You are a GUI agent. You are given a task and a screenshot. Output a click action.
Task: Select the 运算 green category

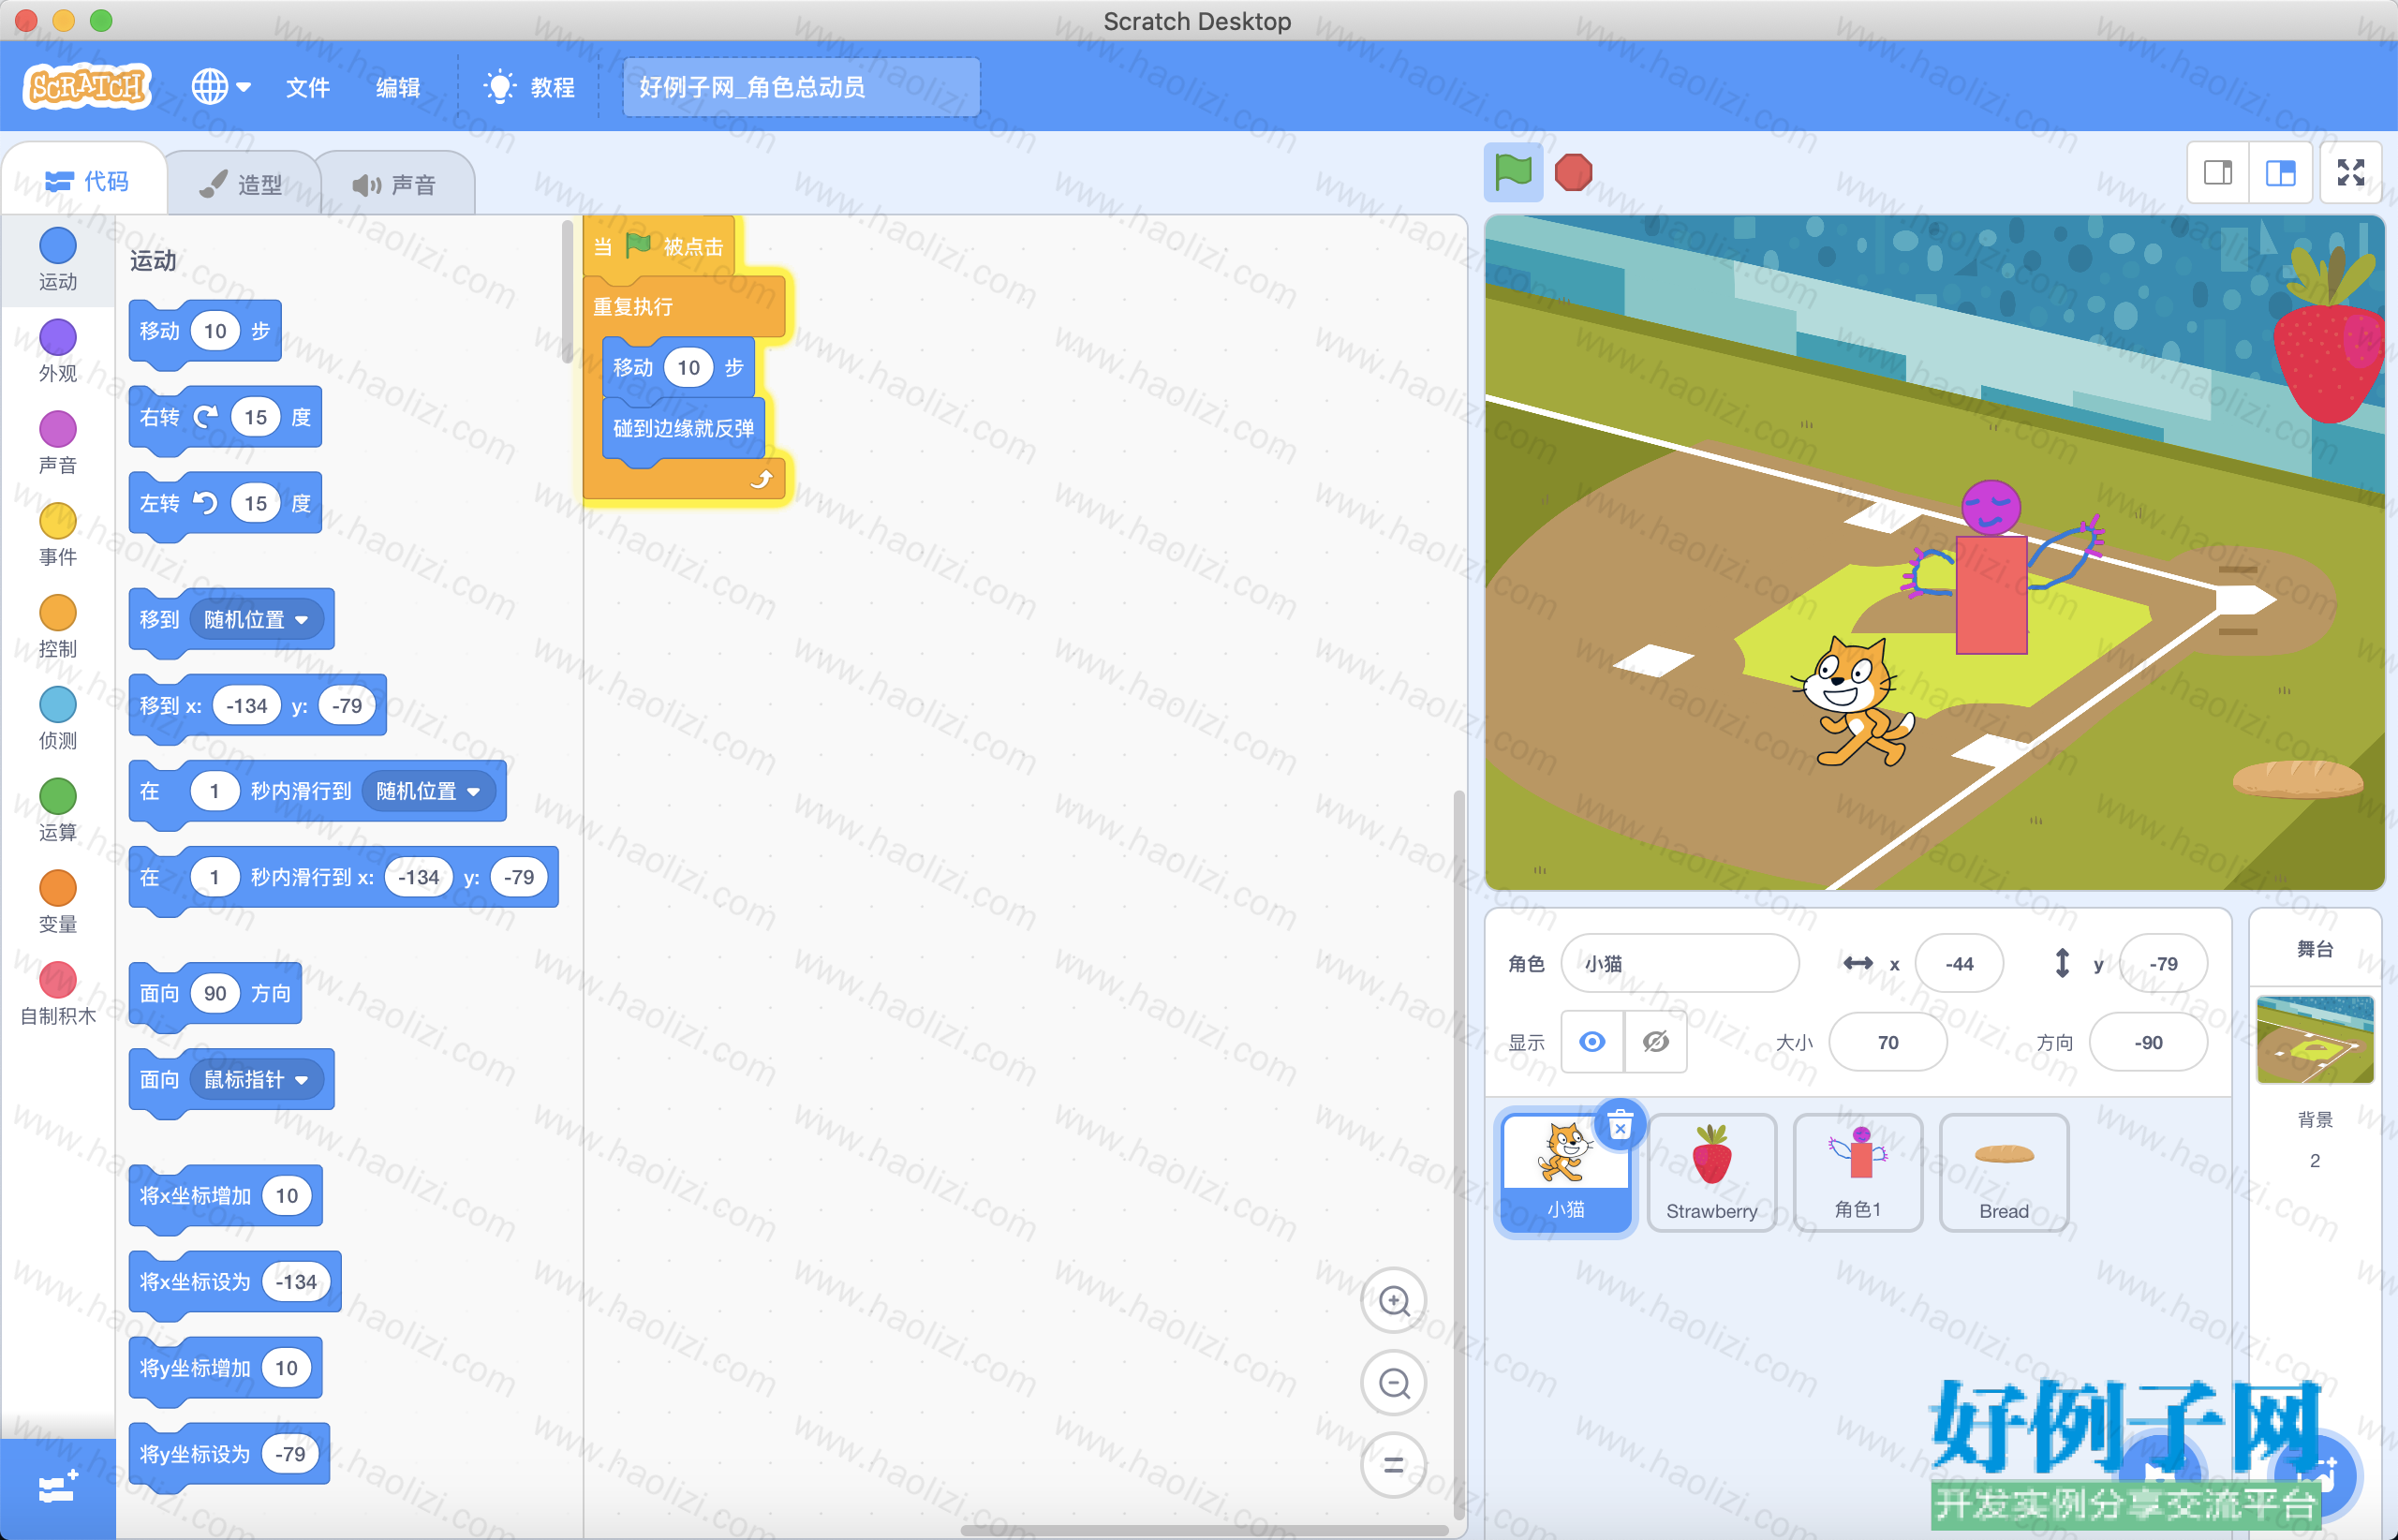point(57,810)
